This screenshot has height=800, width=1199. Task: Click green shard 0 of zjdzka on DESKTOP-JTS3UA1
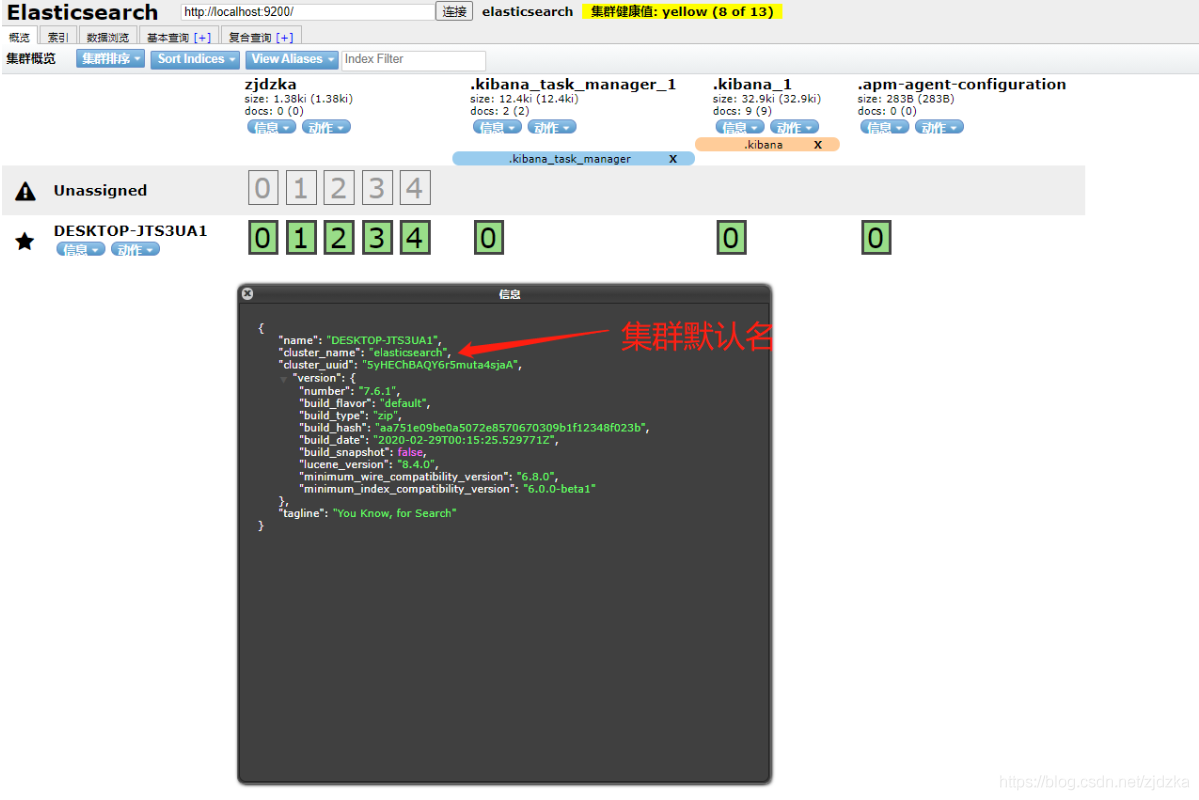(x=262, y=238)
